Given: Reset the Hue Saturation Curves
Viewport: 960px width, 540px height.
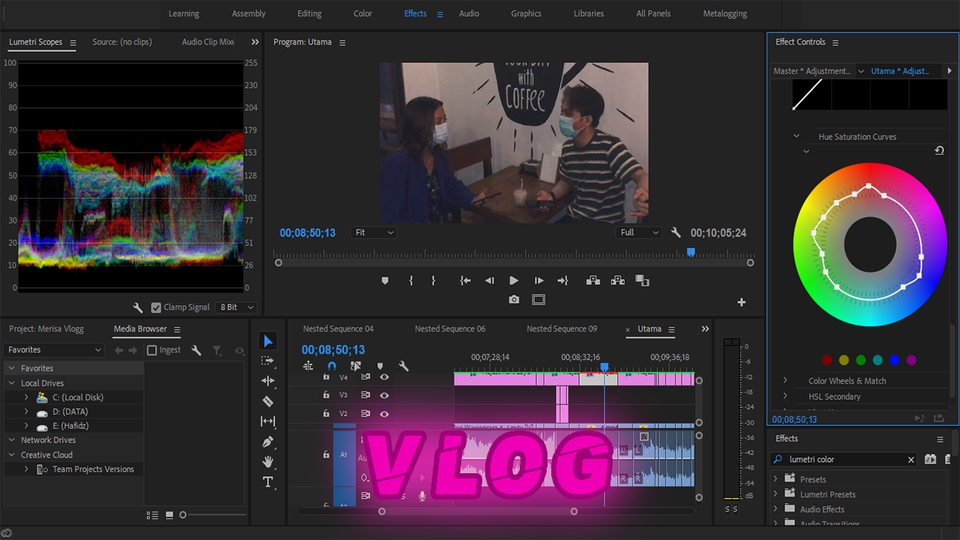Looking at the screenshot, I should click(939, 151).
